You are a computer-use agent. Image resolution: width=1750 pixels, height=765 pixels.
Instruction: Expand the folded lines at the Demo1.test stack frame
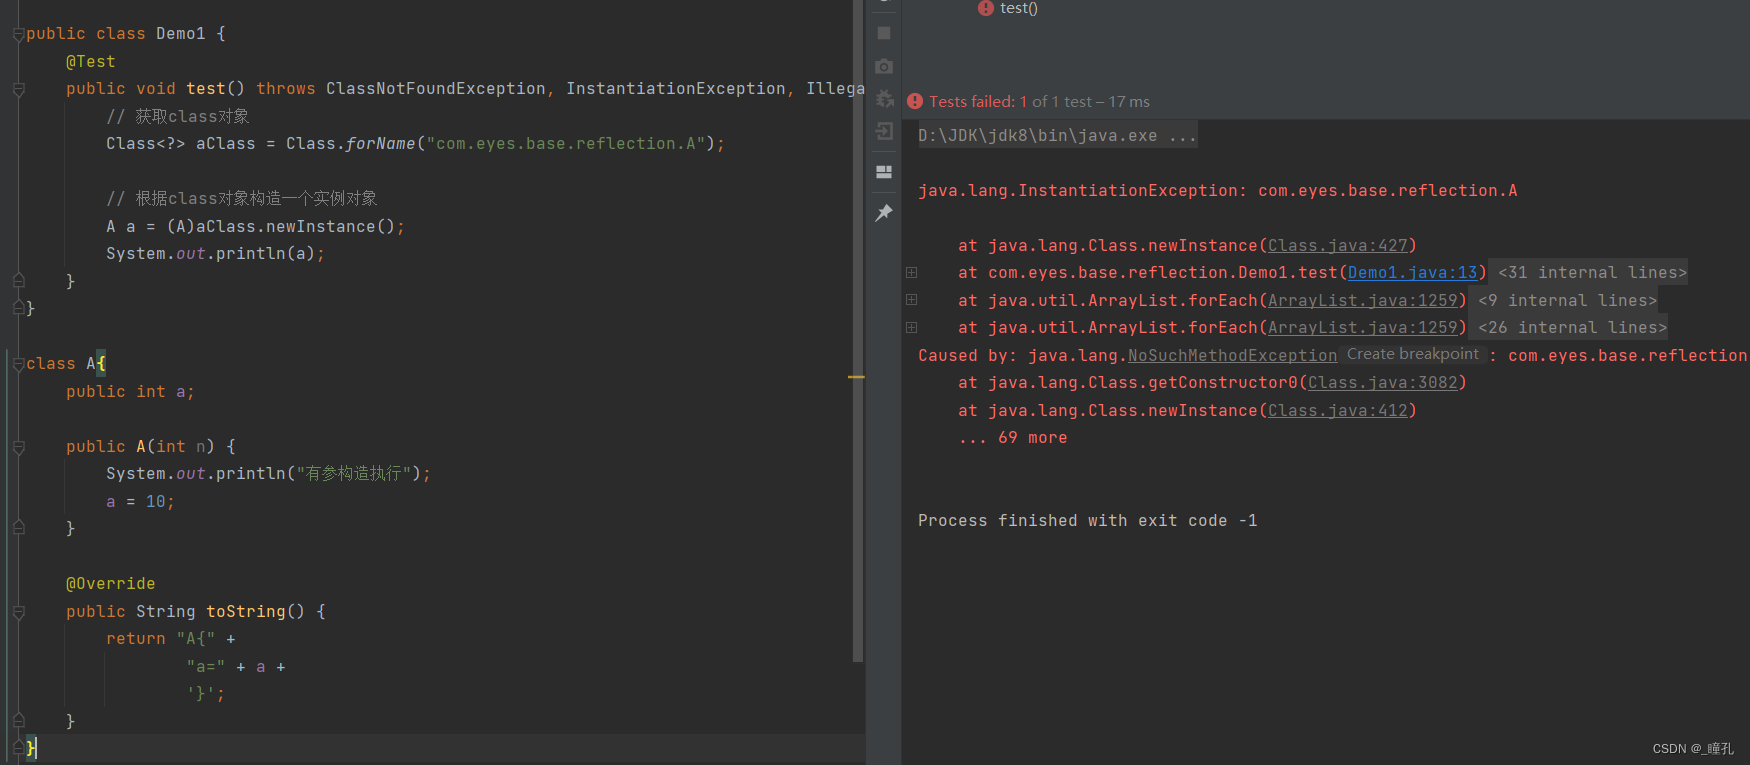[911, 272]
